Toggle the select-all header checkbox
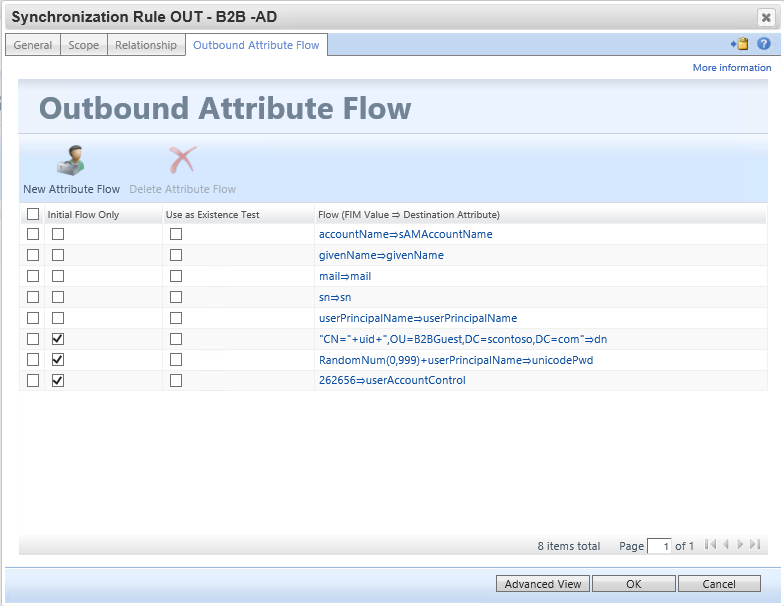This screenshot has height=606, width=784. click(x=33, y=214)
